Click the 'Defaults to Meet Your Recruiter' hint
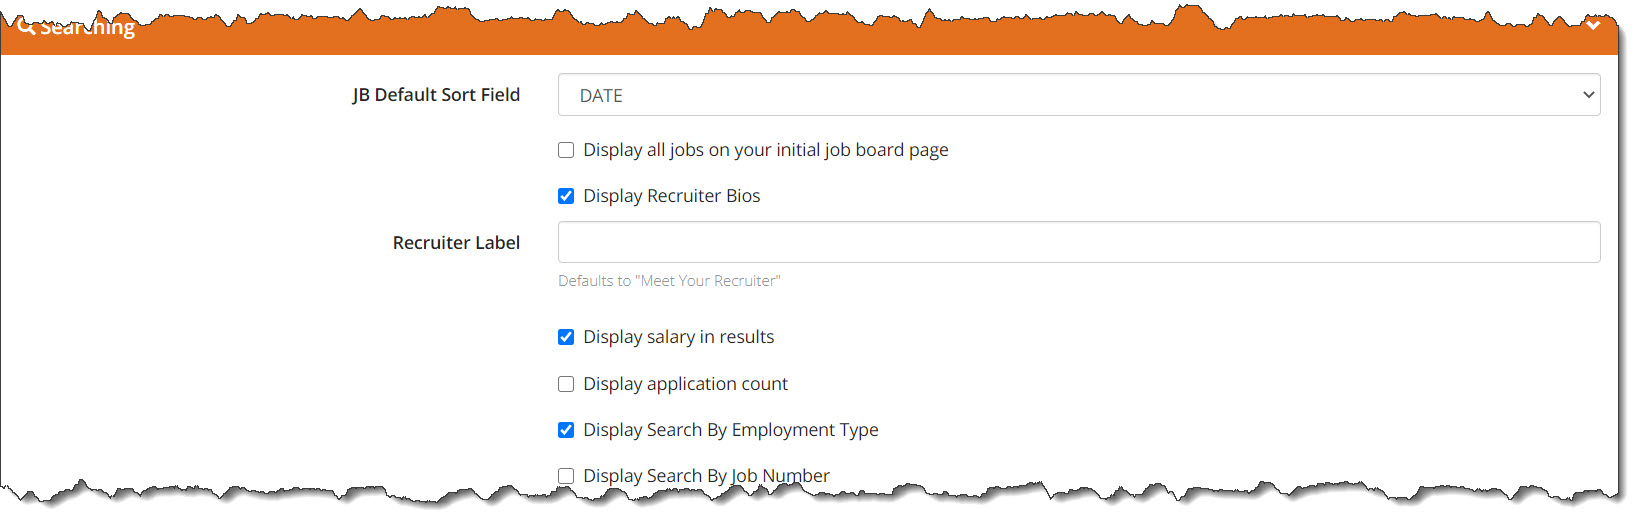The width and height of the screenshot is (1635, 525). pyautogui.click(x=669, y=281)
